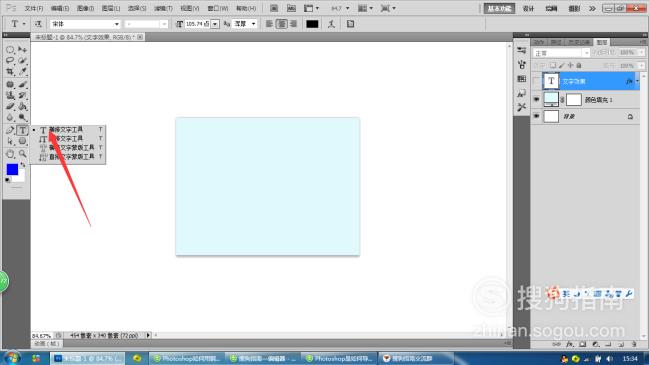This screenshot has height=365, width=649.
Task: Swap foreground and background colors
Action: pyautogui.click(x=23, y=165)
